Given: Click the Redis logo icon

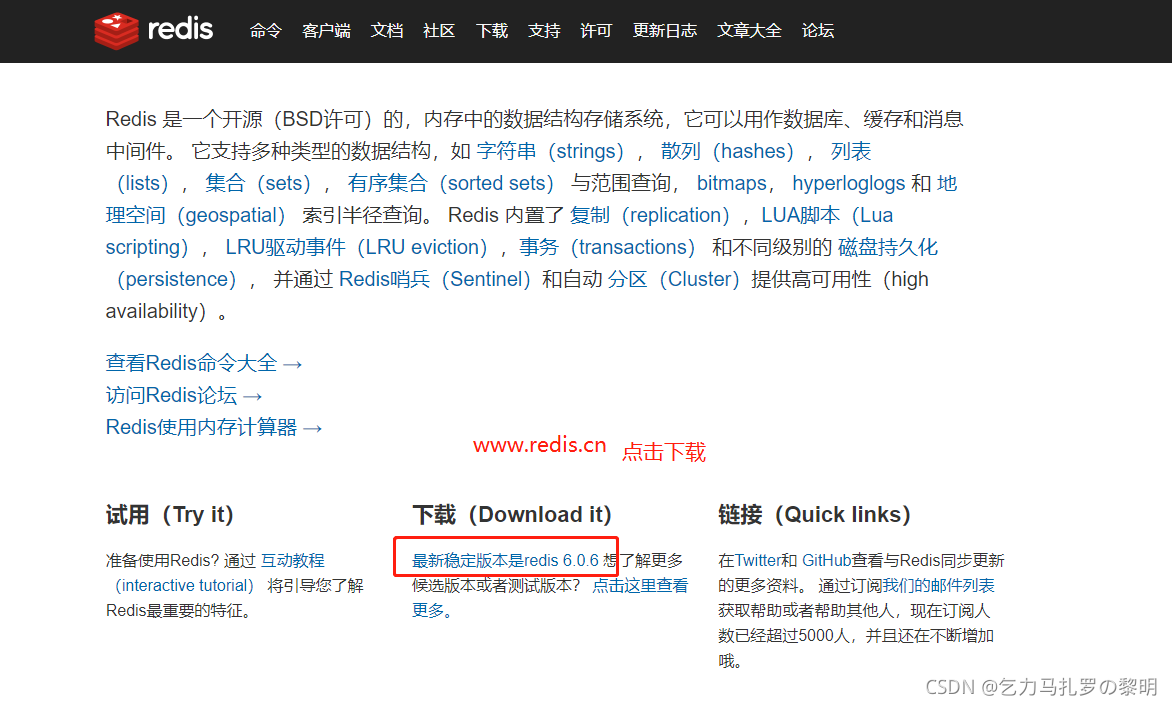Looking at the screenshot, I should pyautogui.click(x=116, y=31).
